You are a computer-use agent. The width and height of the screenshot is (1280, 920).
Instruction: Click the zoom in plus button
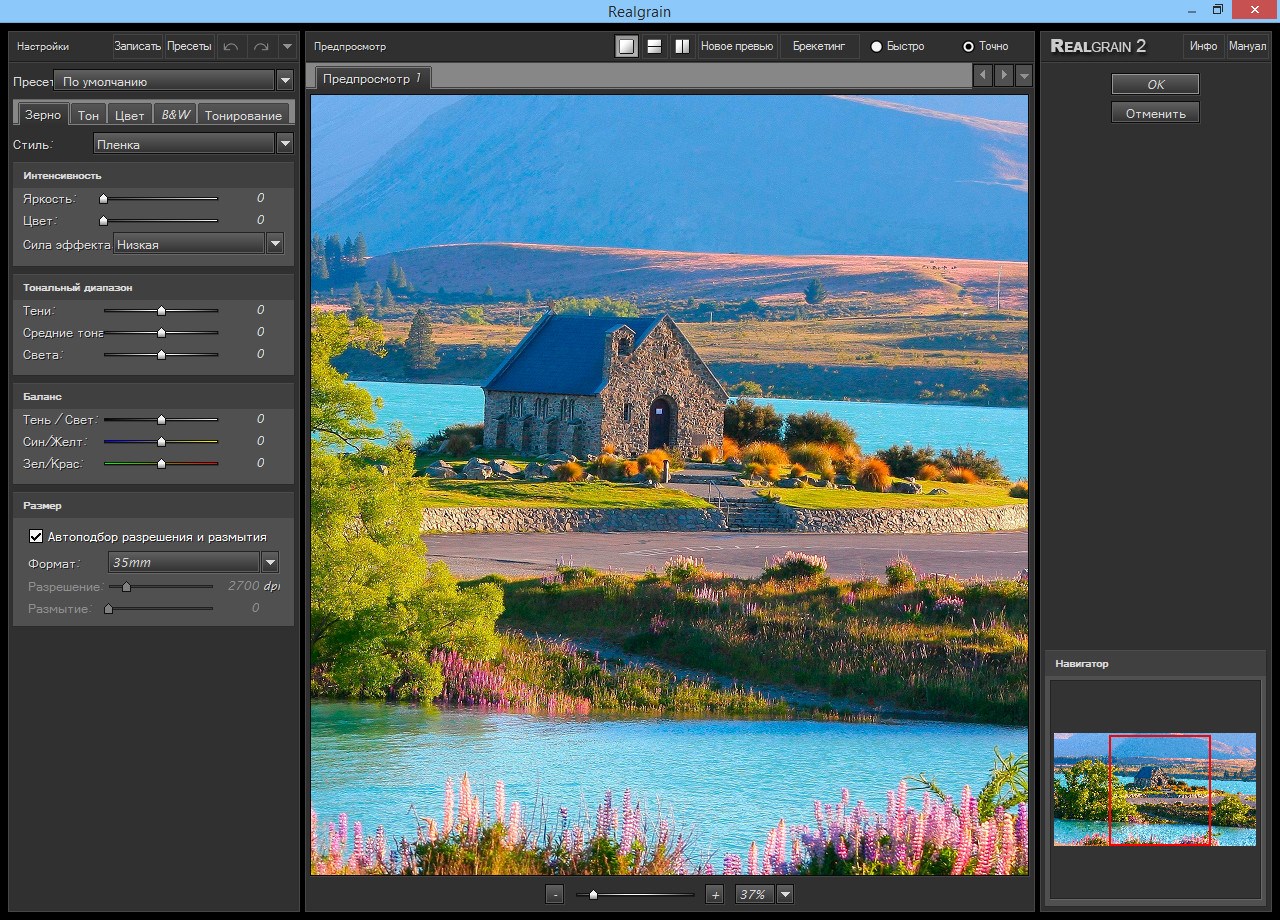coord(714,894)
